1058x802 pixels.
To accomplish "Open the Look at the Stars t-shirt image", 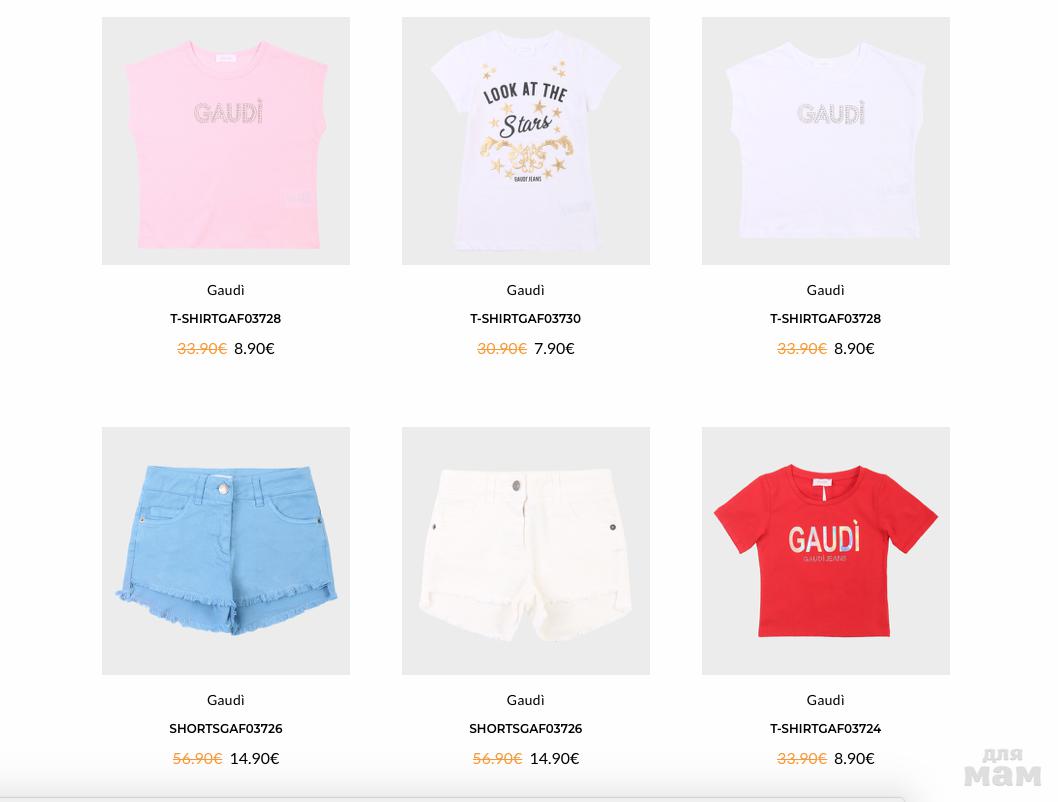I will click(x=526, y=141).
